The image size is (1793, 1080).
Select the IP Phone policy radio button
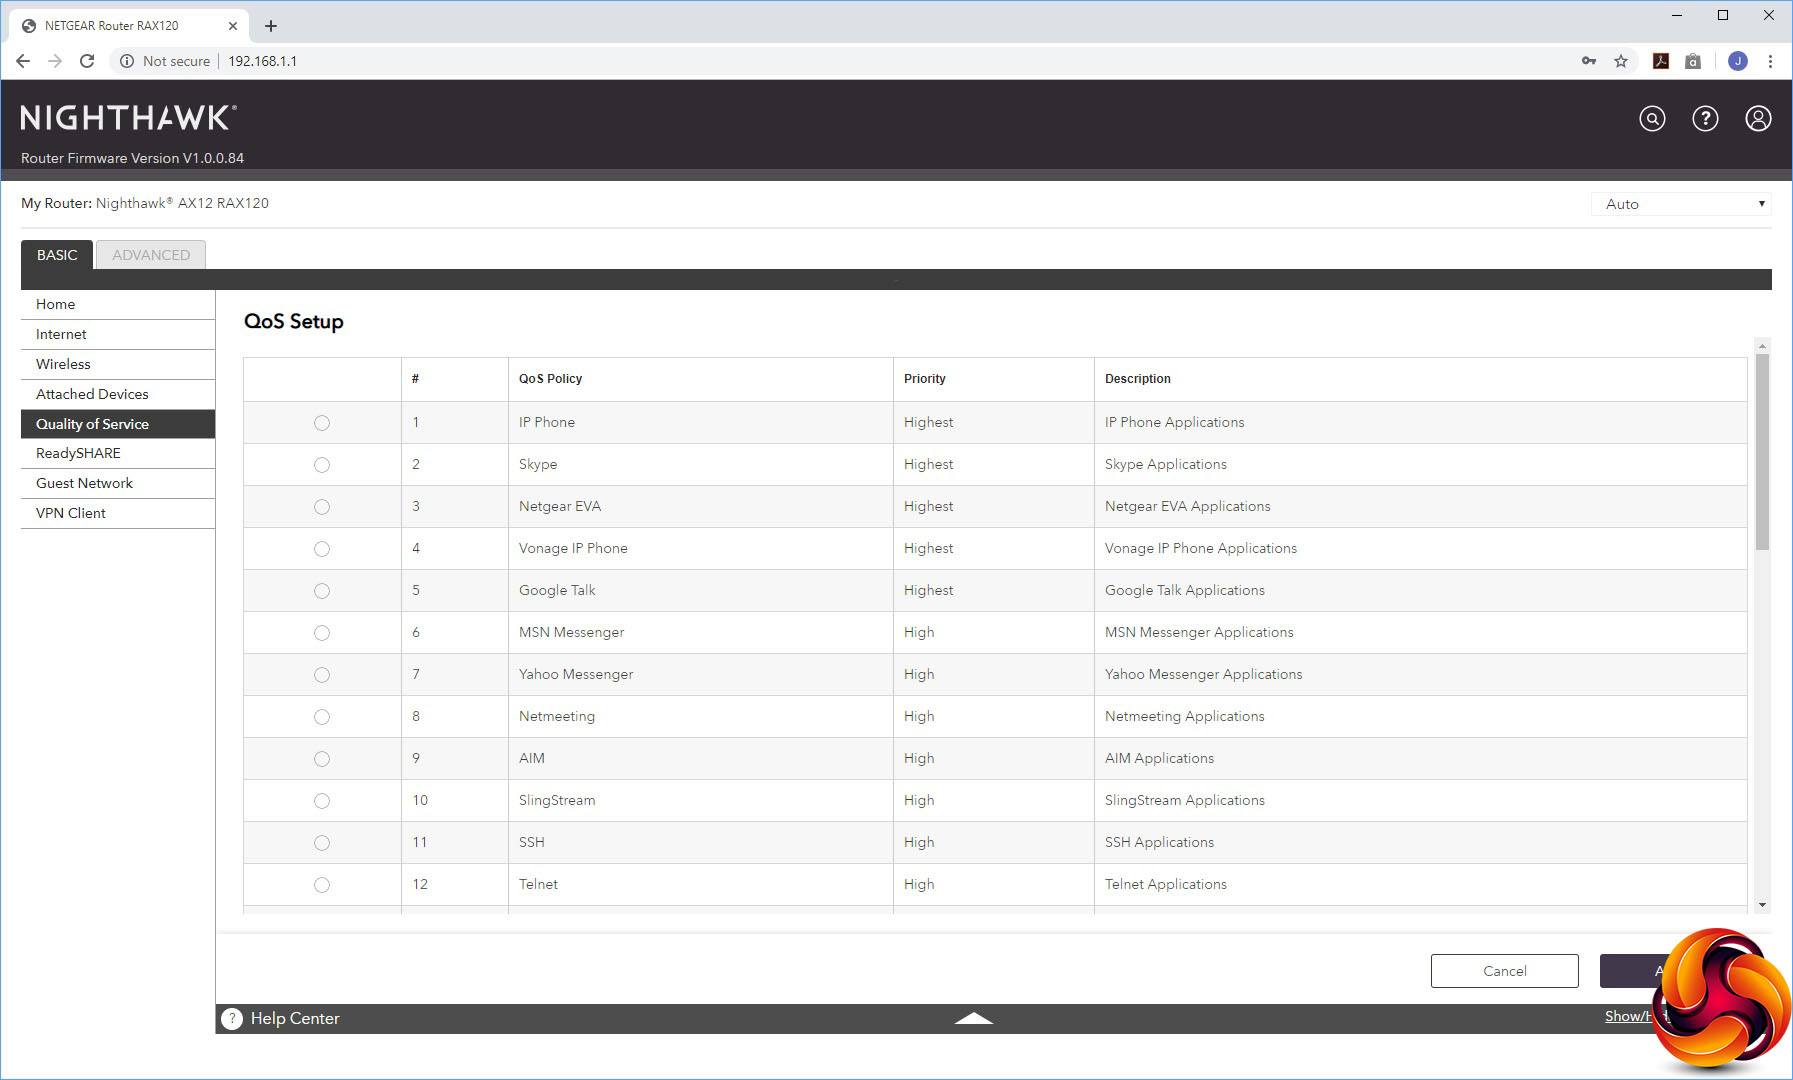(322, 423)
